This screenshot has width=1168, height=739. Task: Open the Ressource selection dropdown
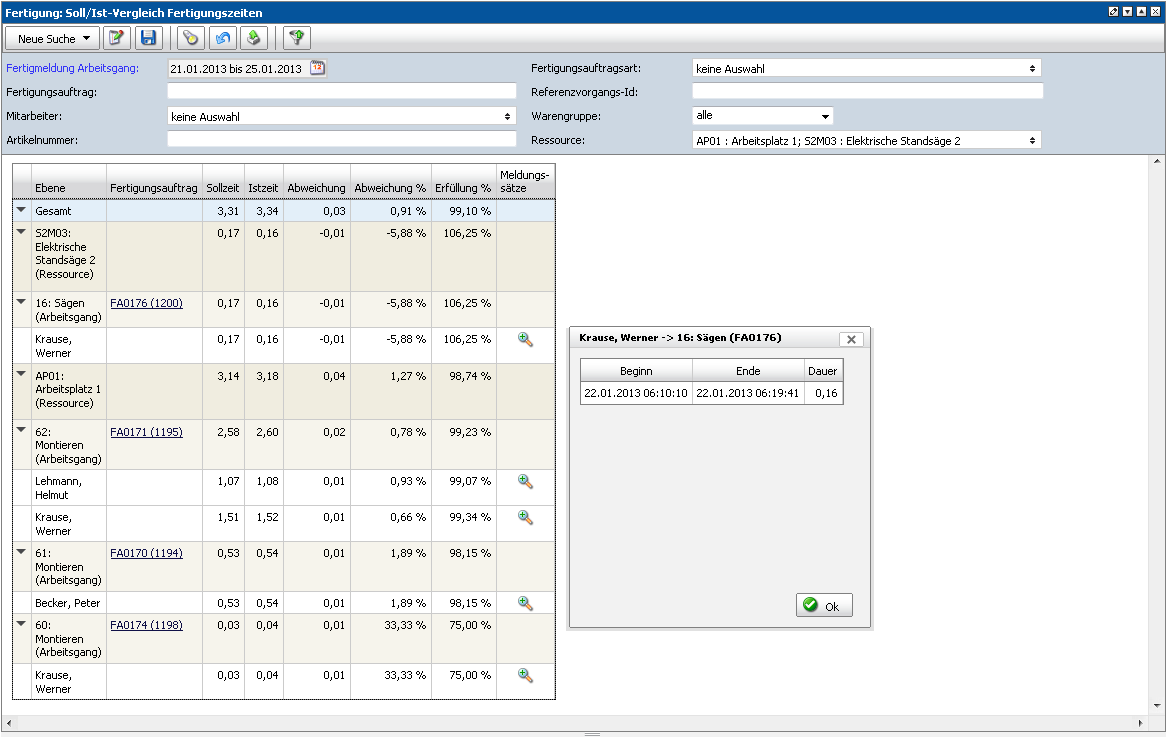tap(866, 141)
